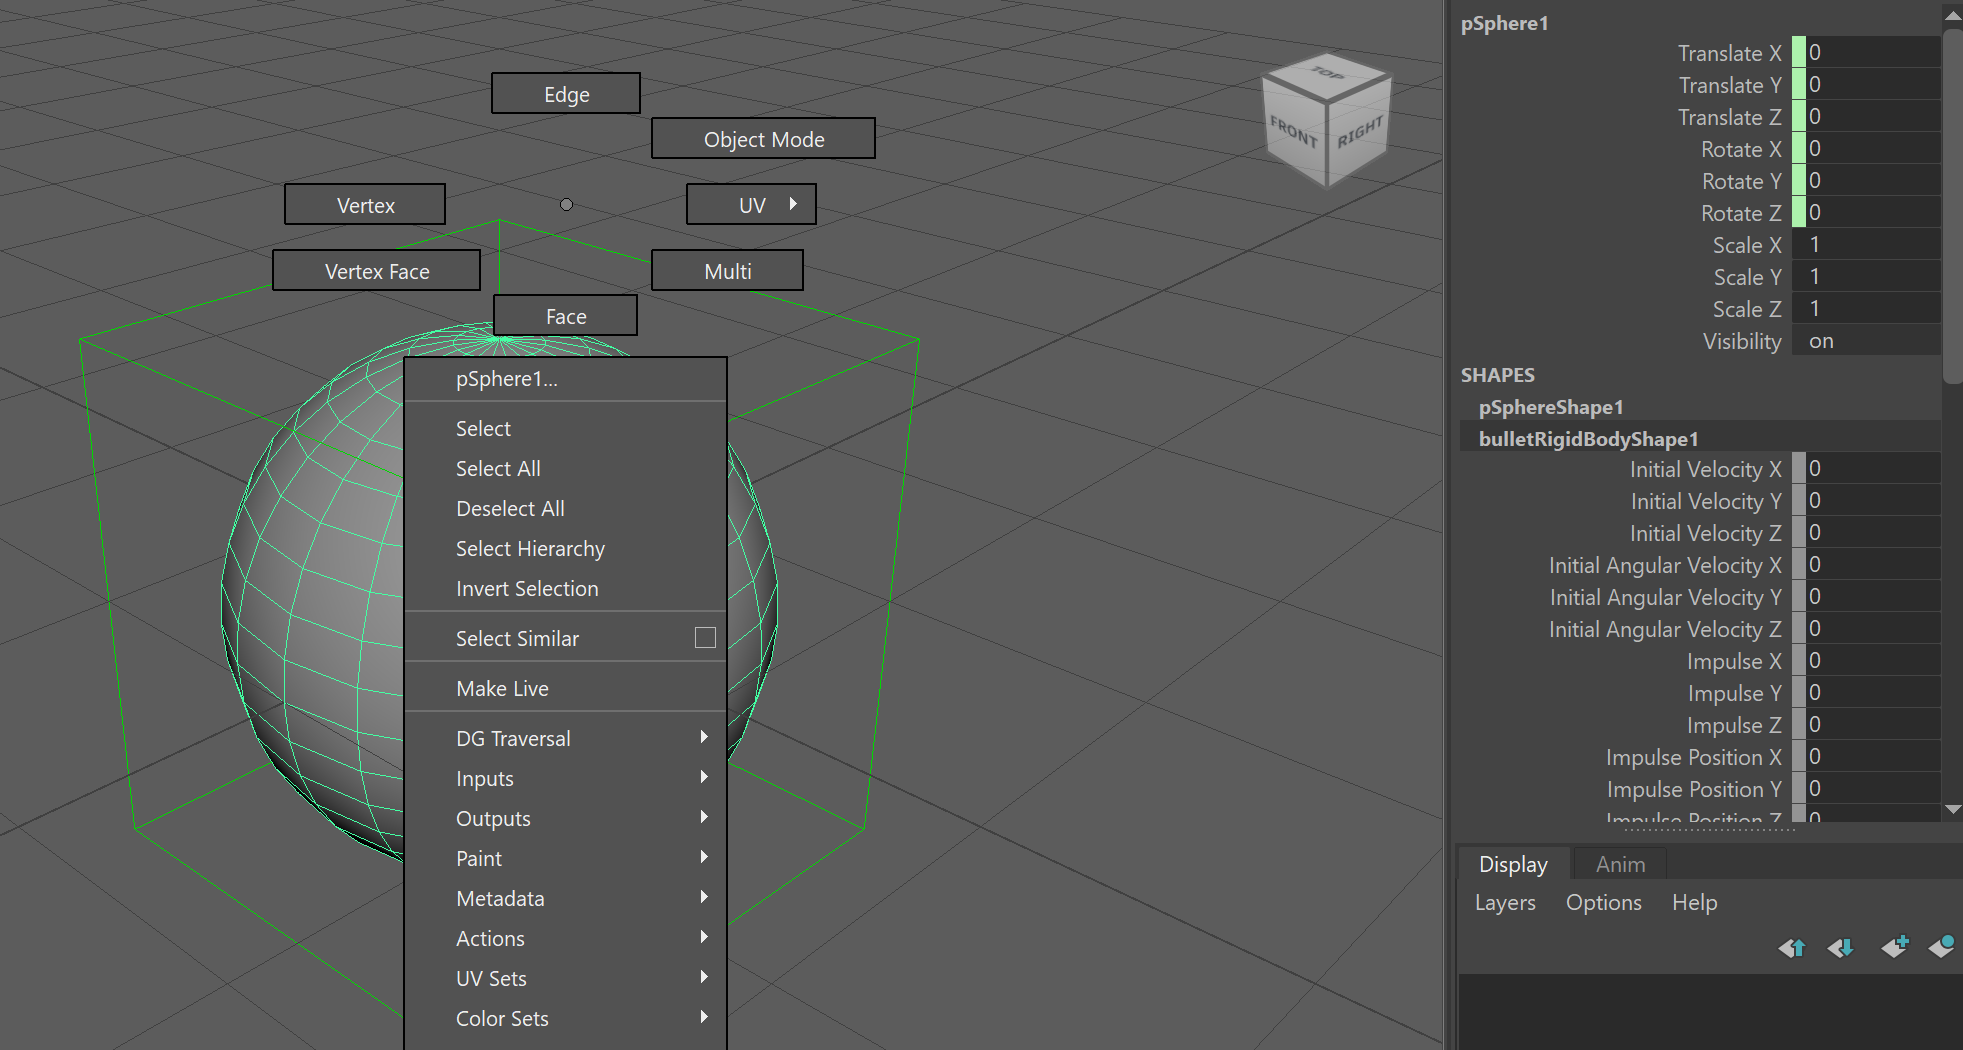Click the move layer up icon
The height and width of the screenshot is (1050, 1963).
[1792, 947]
